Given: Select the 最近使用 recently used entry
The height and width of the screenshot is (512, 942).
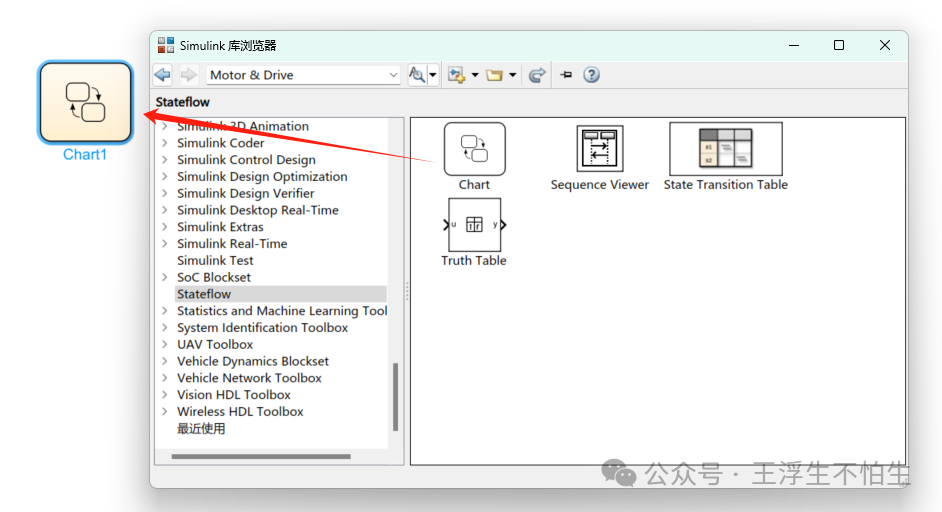Looking at the screenshot, I should (x=201, y=428).
